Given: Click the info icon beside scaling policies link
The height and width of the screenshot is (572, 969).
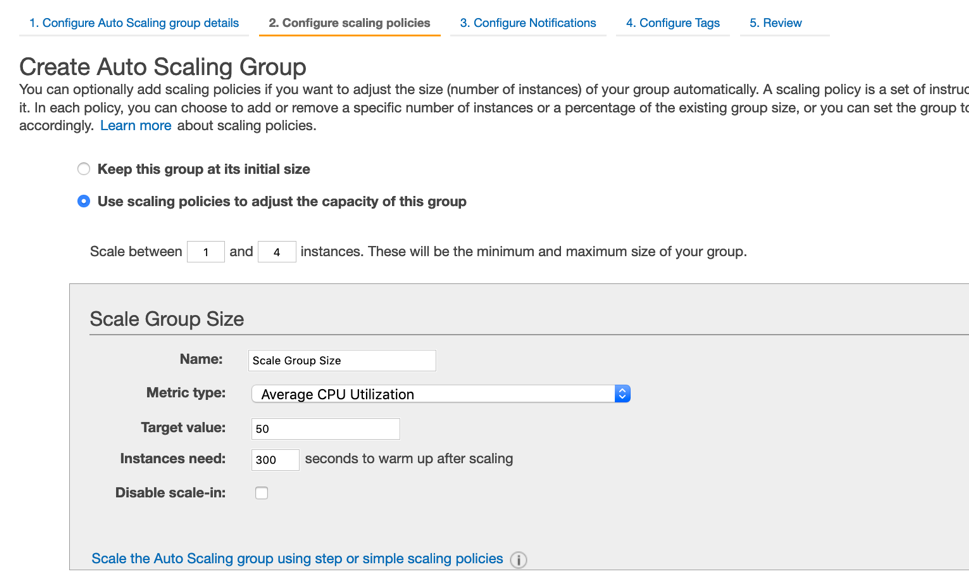Looking at the screenshot, I should click(518, 560).
